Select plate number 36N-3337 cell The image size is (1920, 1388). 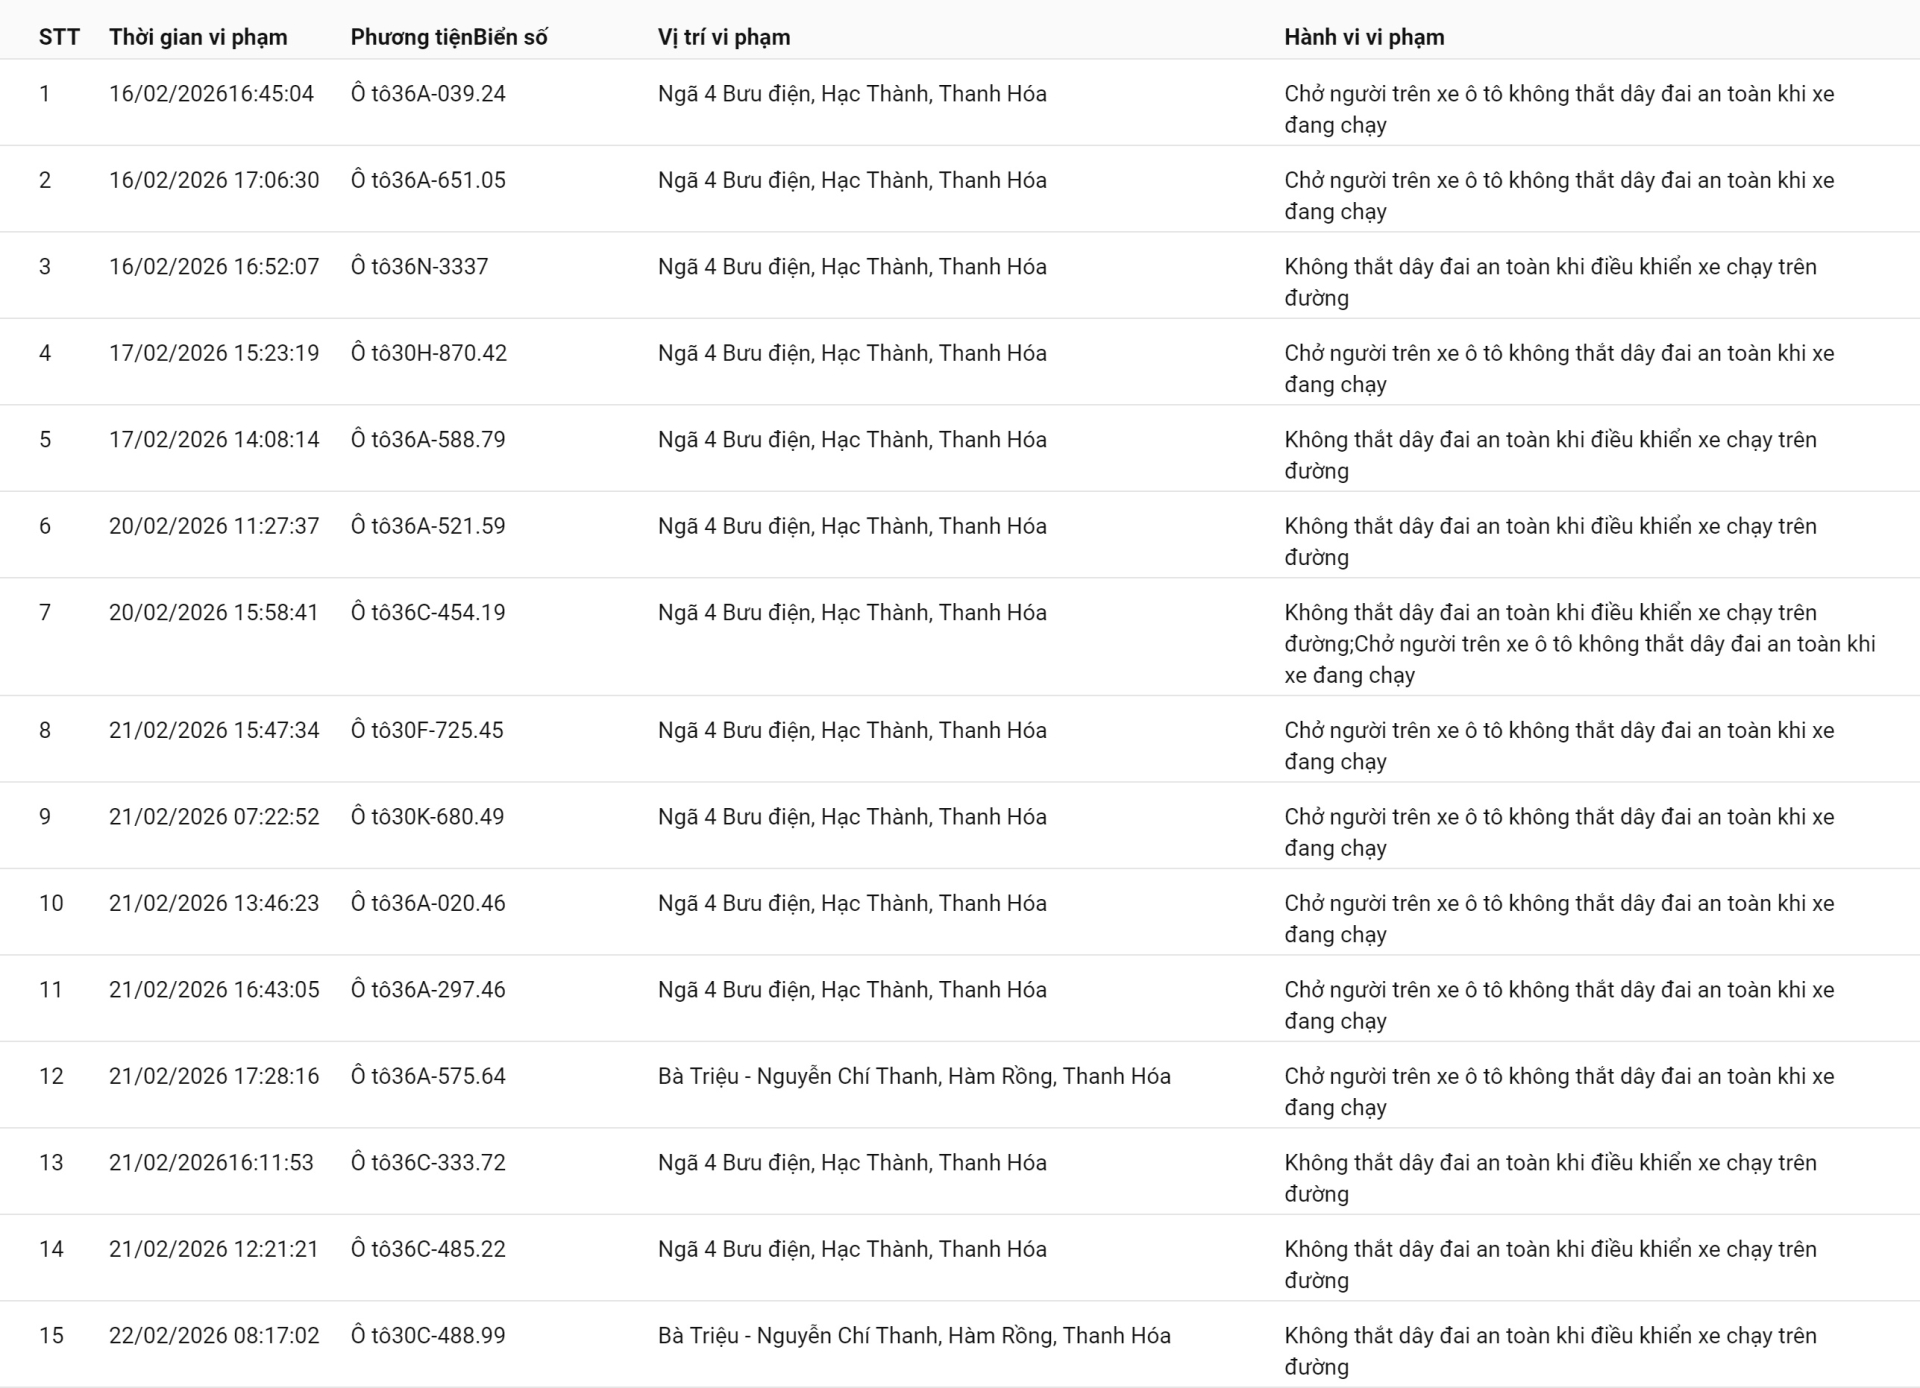point(420,267)
